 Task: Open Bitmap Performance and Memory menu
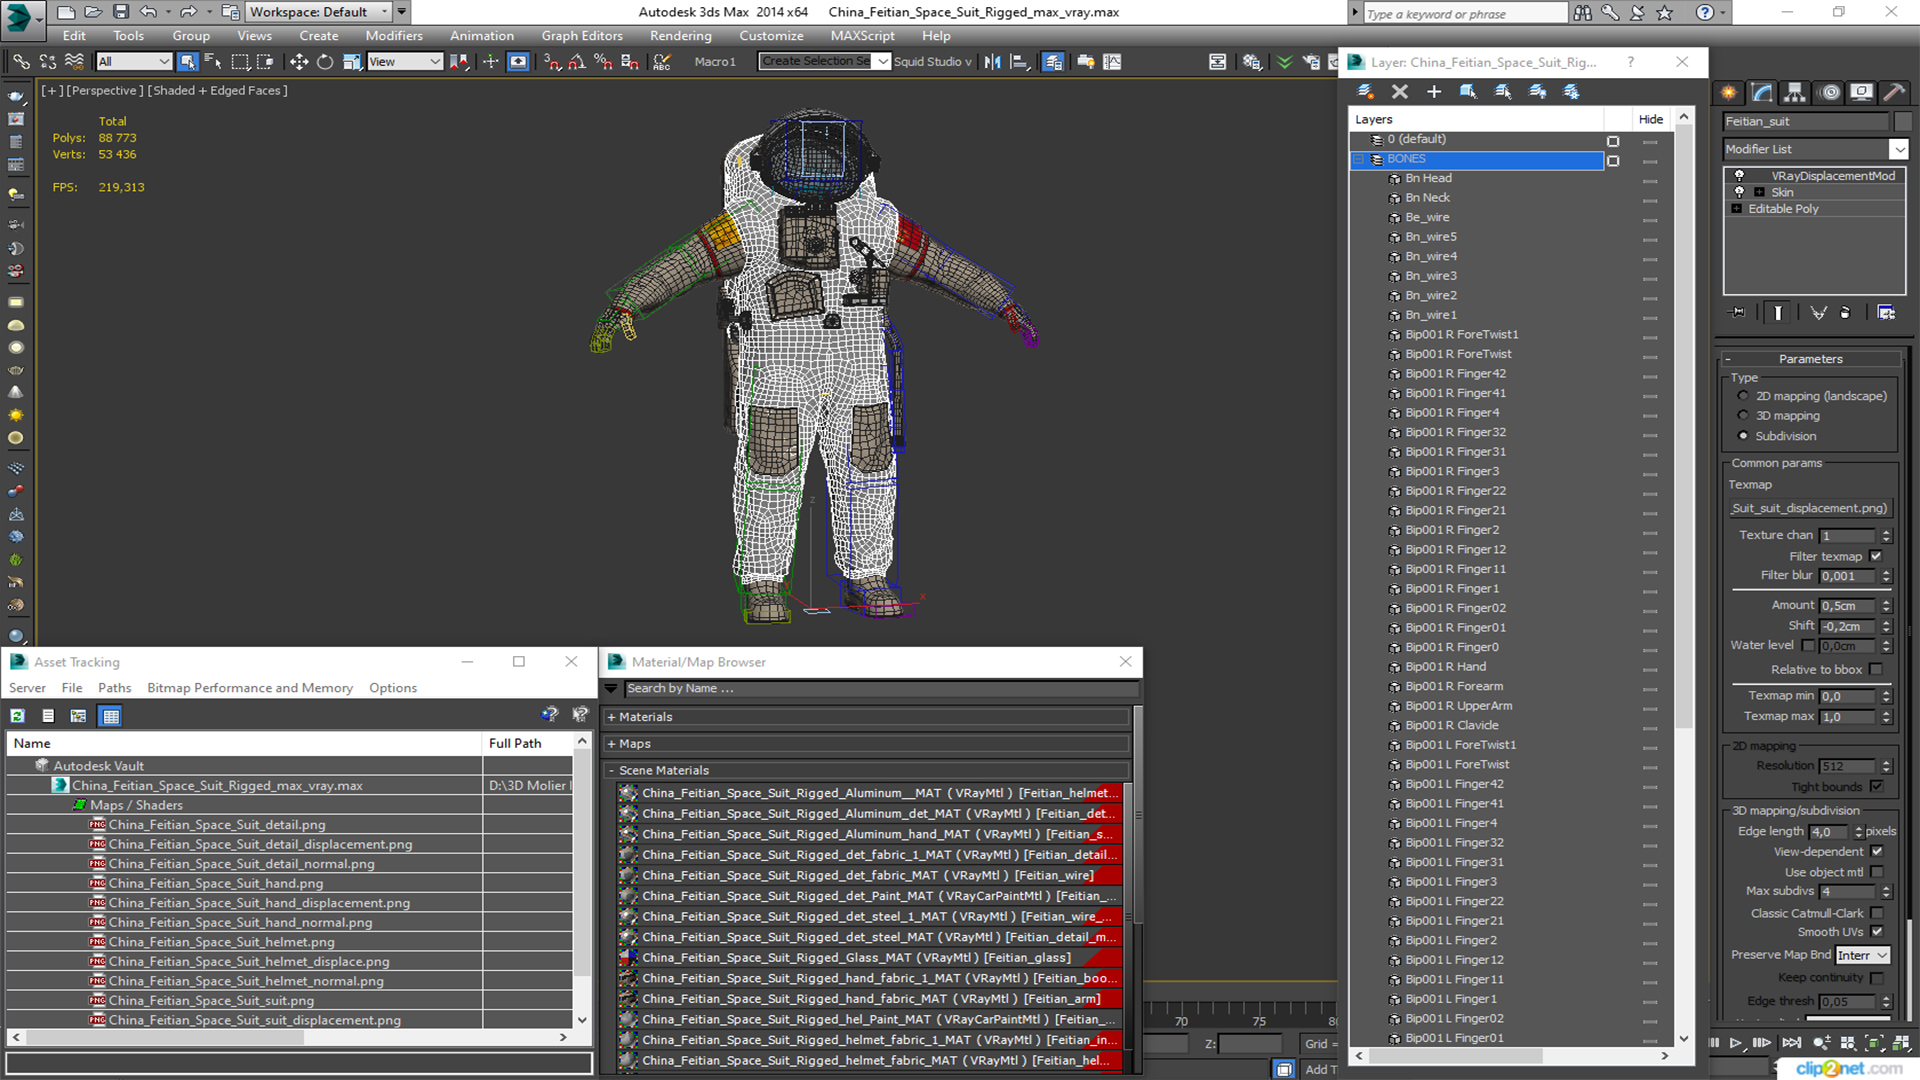point(250,688)
